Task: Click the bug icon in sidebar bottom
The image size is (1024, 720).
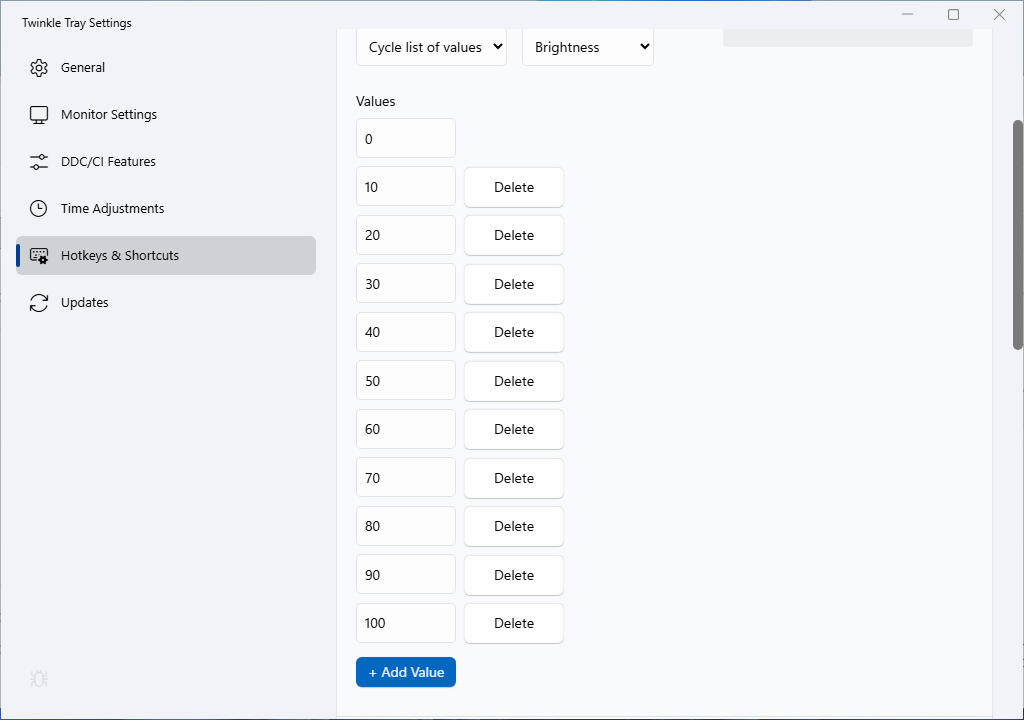Action: 39,679
